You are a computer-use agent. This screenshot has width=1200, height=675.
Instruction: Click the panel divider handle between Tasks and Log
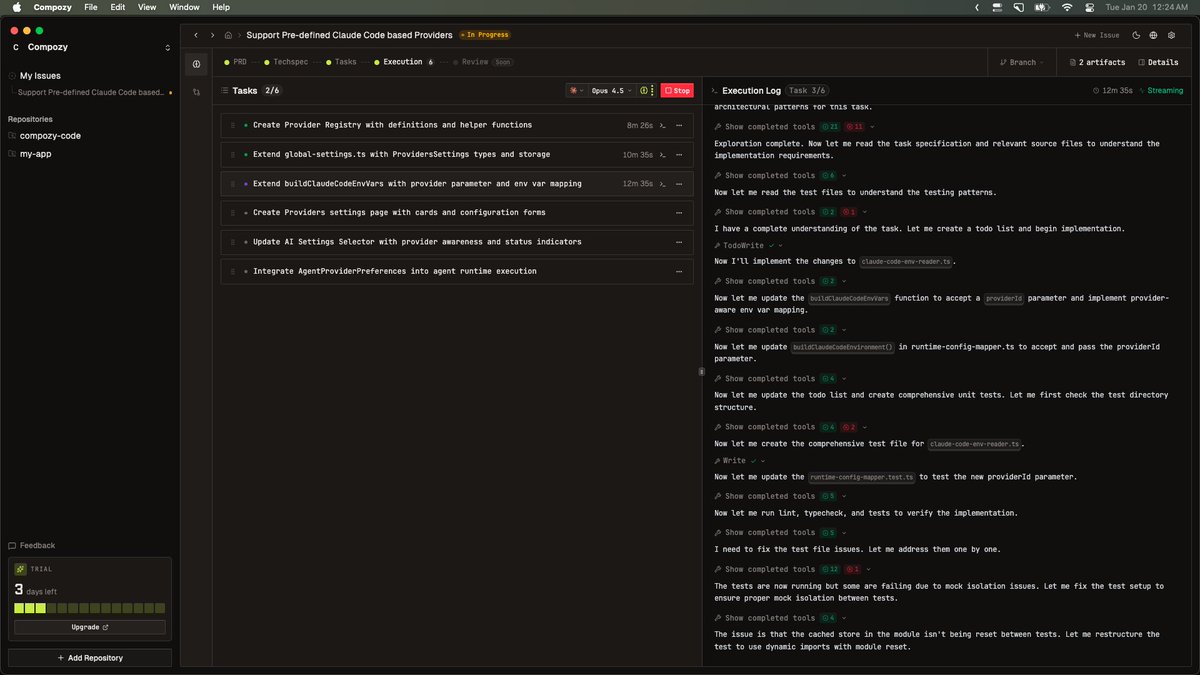[700, 371]
